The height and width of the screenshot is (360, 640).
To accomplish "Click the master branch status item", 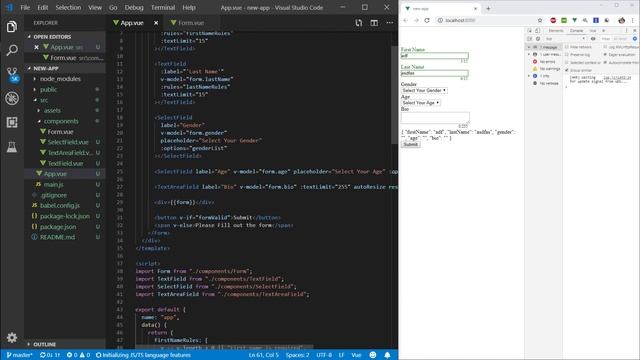I will click(x=19, y=355).
